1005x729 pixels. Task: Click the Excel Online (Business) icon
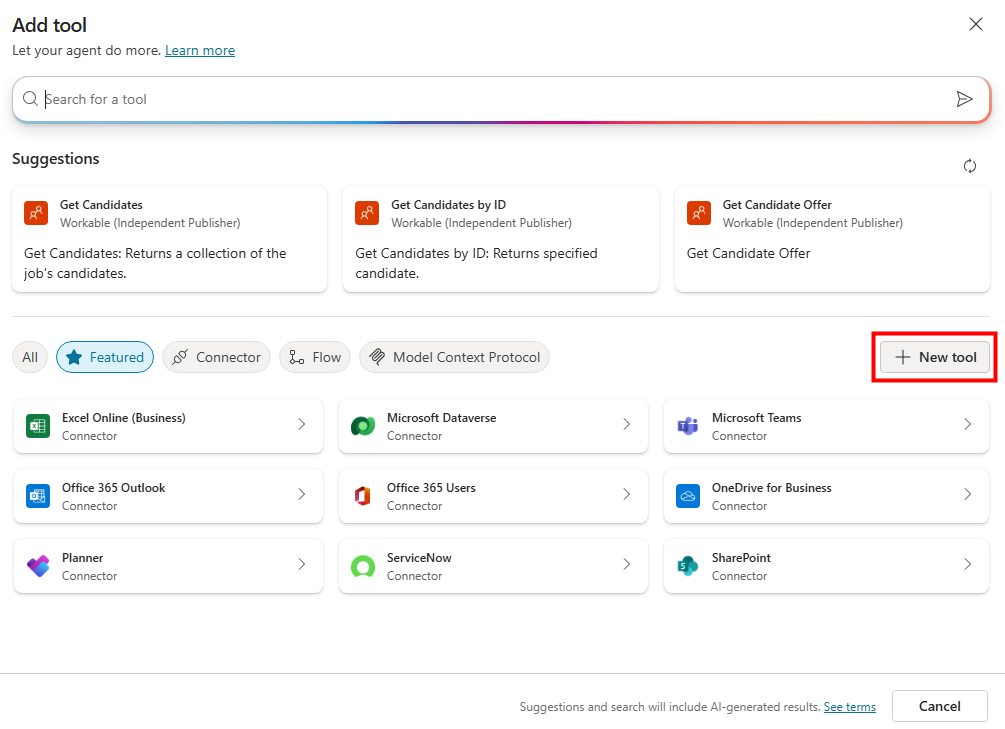(38, 426)
